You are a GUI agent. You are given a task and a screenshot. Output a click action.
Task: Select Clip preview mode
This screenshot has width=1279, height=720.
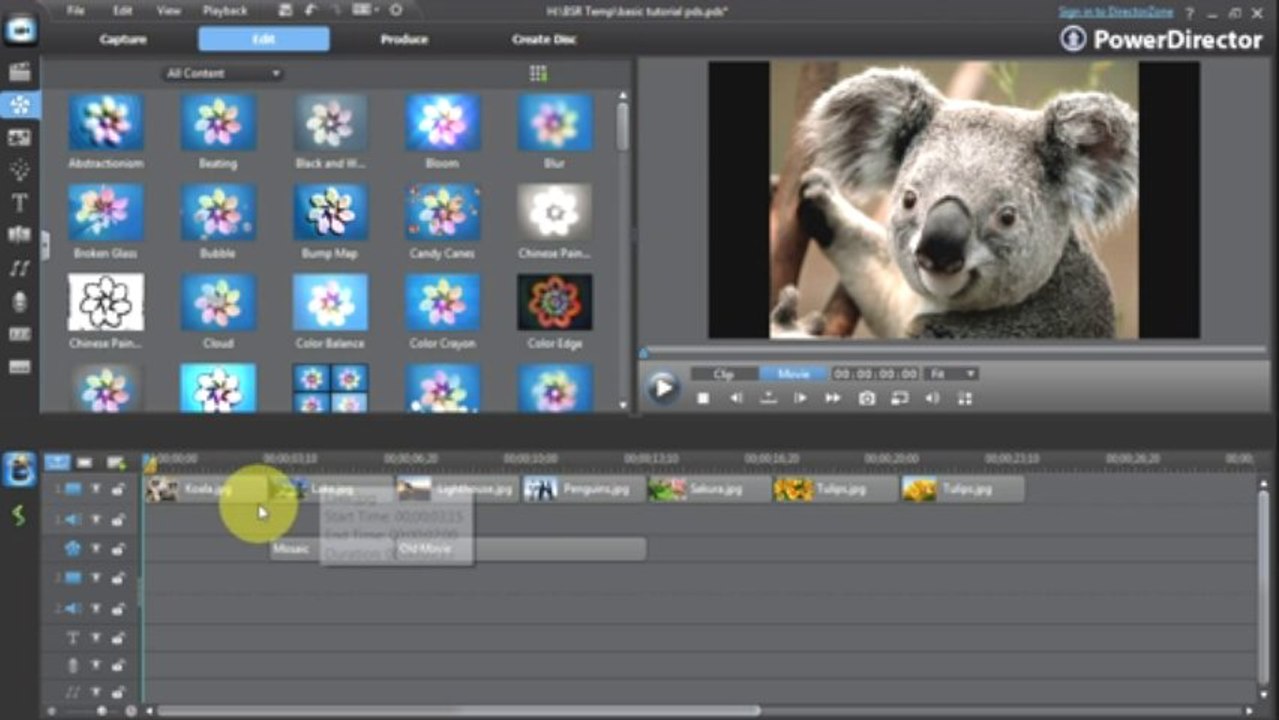724,374
